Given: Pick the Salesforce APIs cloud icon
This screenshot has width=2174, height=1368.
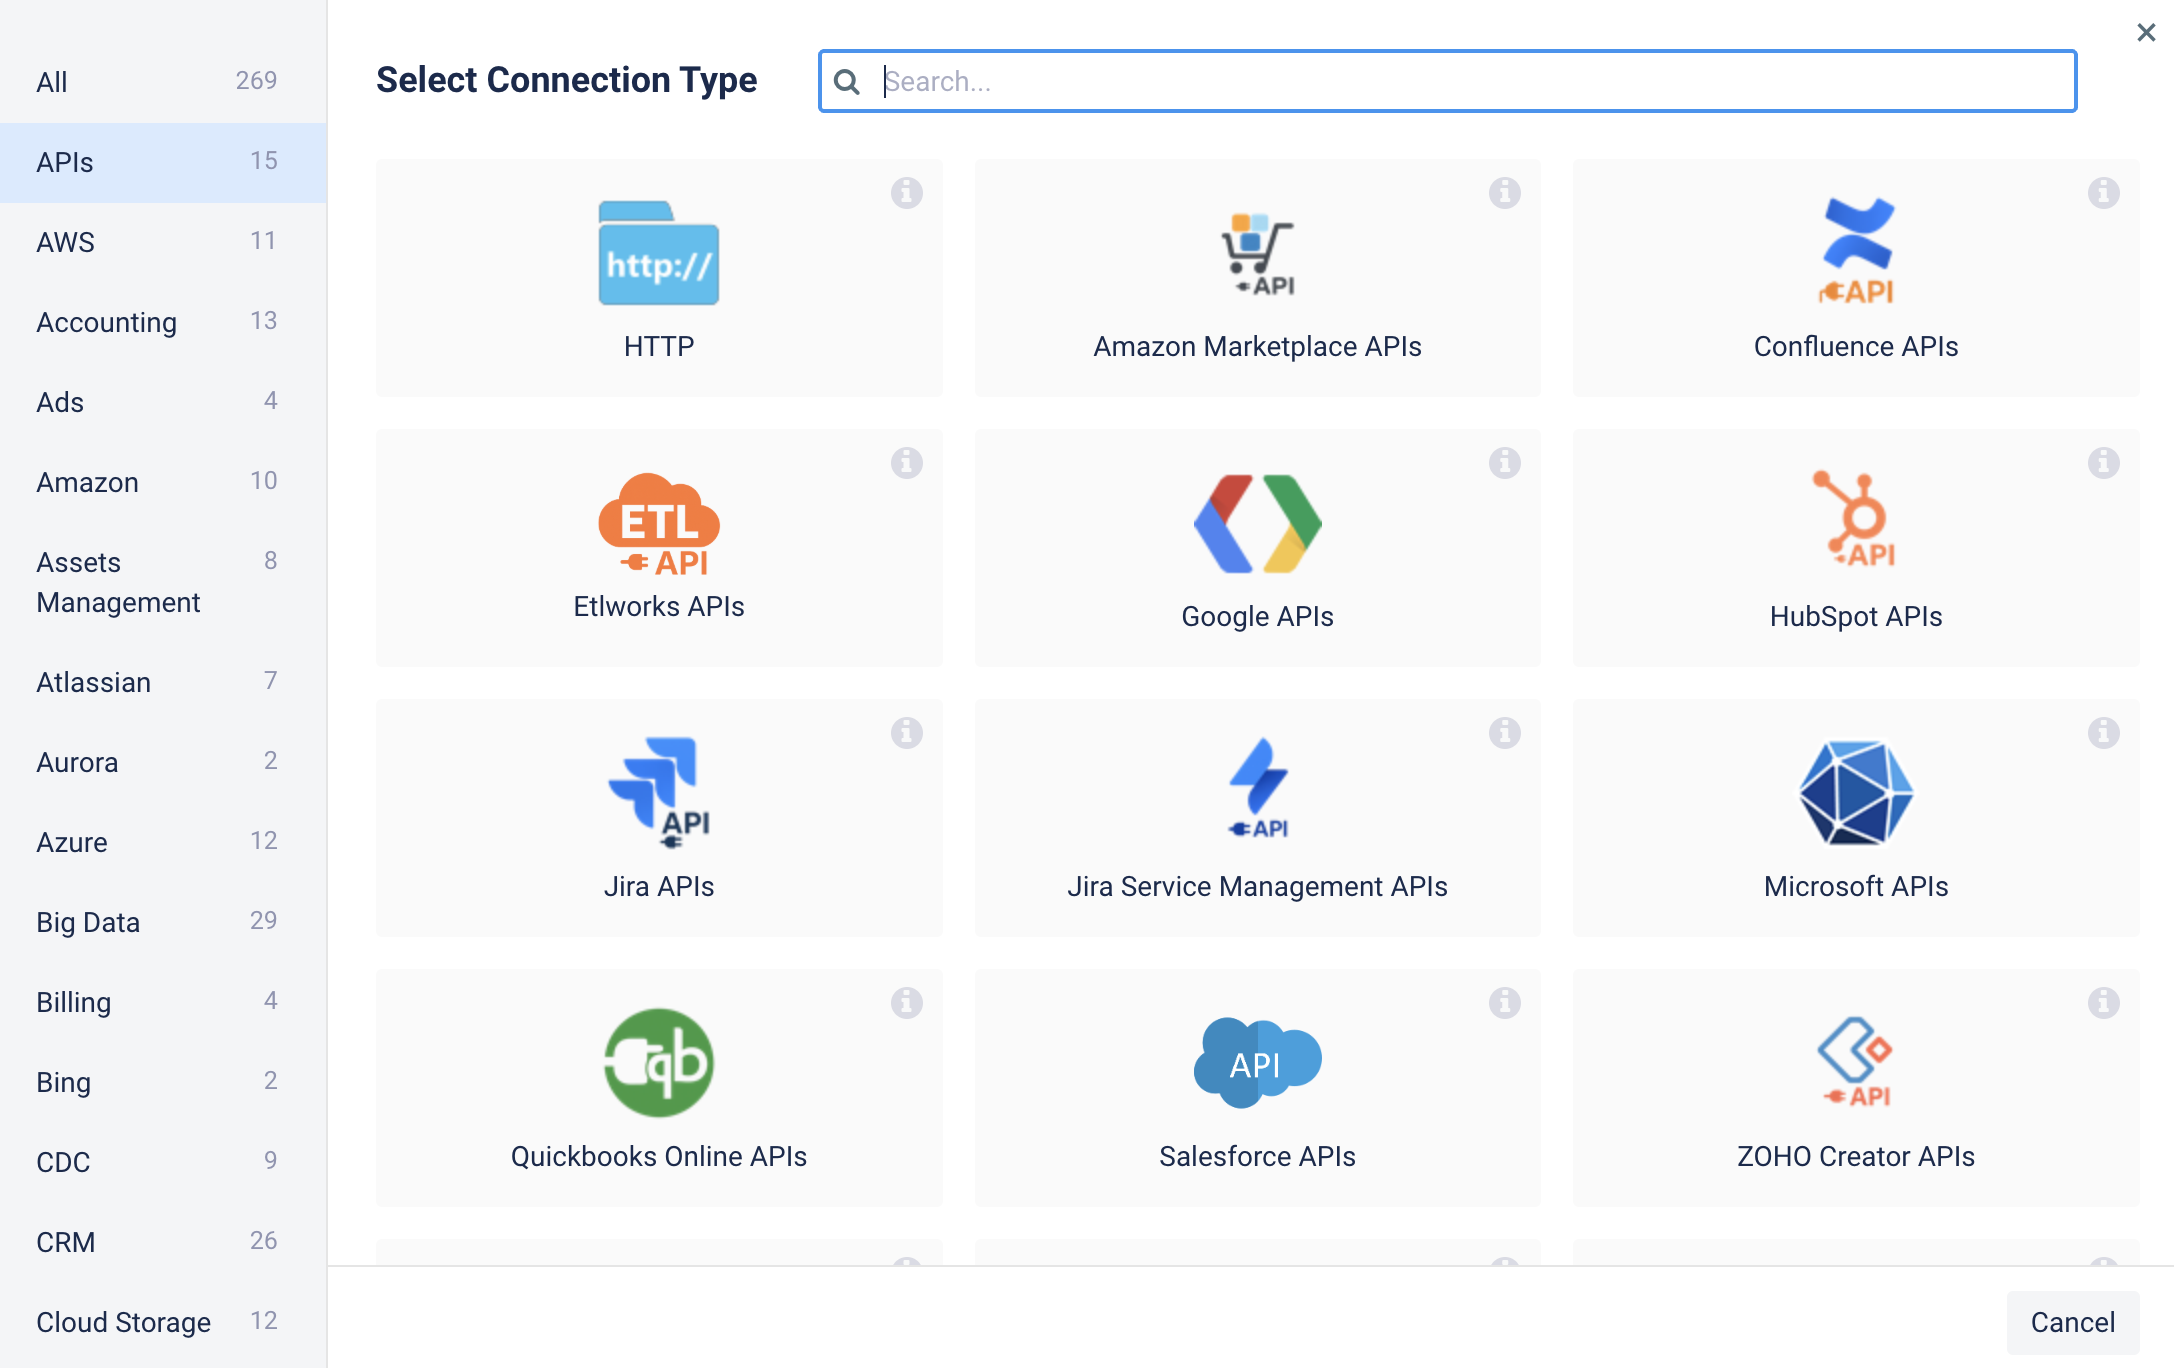Looking at the screenshot, I should point(1257,1062).
